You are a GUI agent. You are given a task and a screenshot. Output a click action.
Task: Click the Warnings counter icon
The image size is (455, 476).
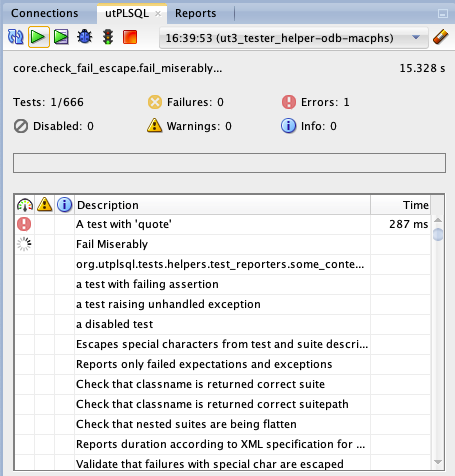point(155,126)
